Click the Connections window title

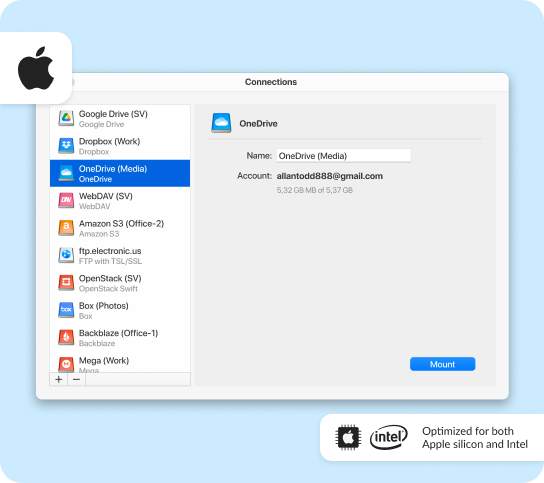(x=271, y=82)
